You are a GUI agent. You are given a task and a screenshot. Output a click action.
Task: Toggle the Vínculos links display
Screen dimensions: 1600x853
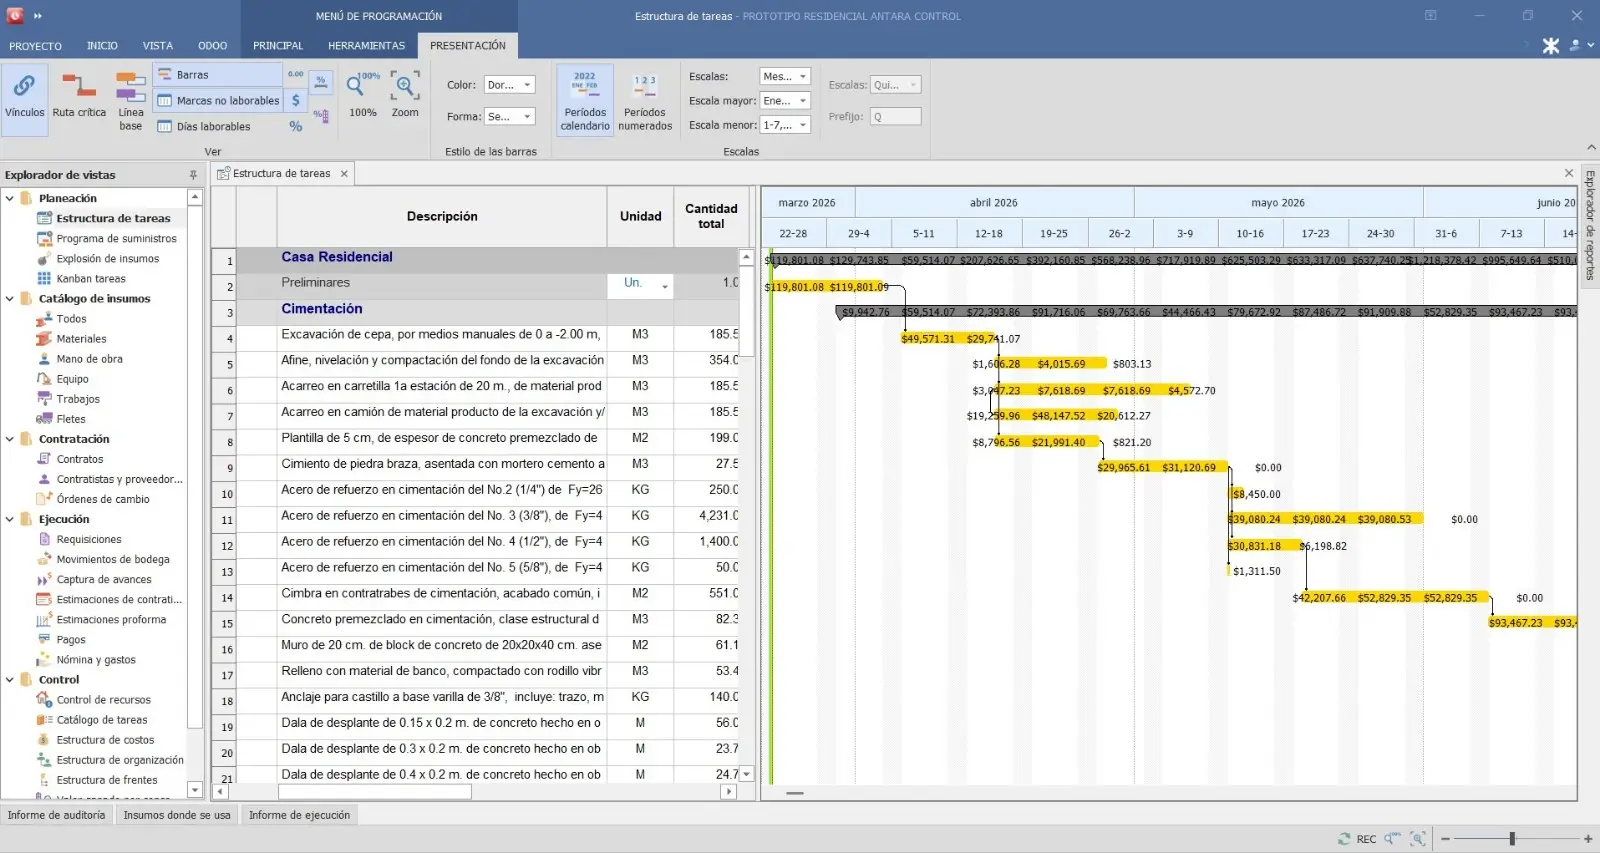[24, 95]
